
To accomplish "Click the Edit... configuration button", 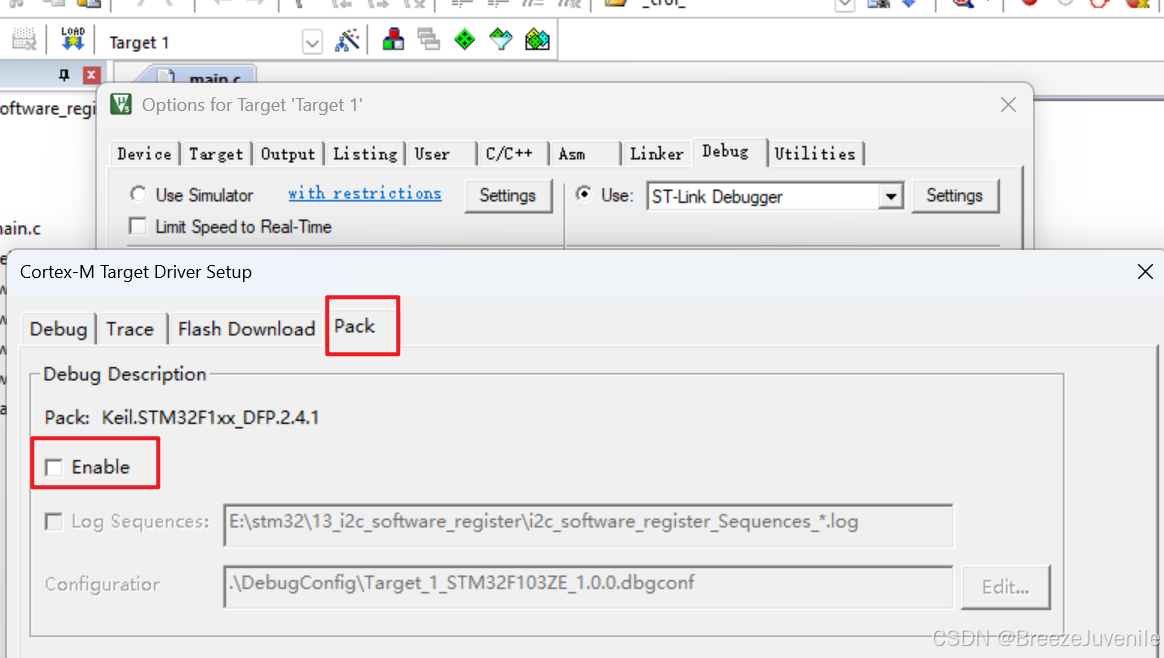I will (1005, 587).
